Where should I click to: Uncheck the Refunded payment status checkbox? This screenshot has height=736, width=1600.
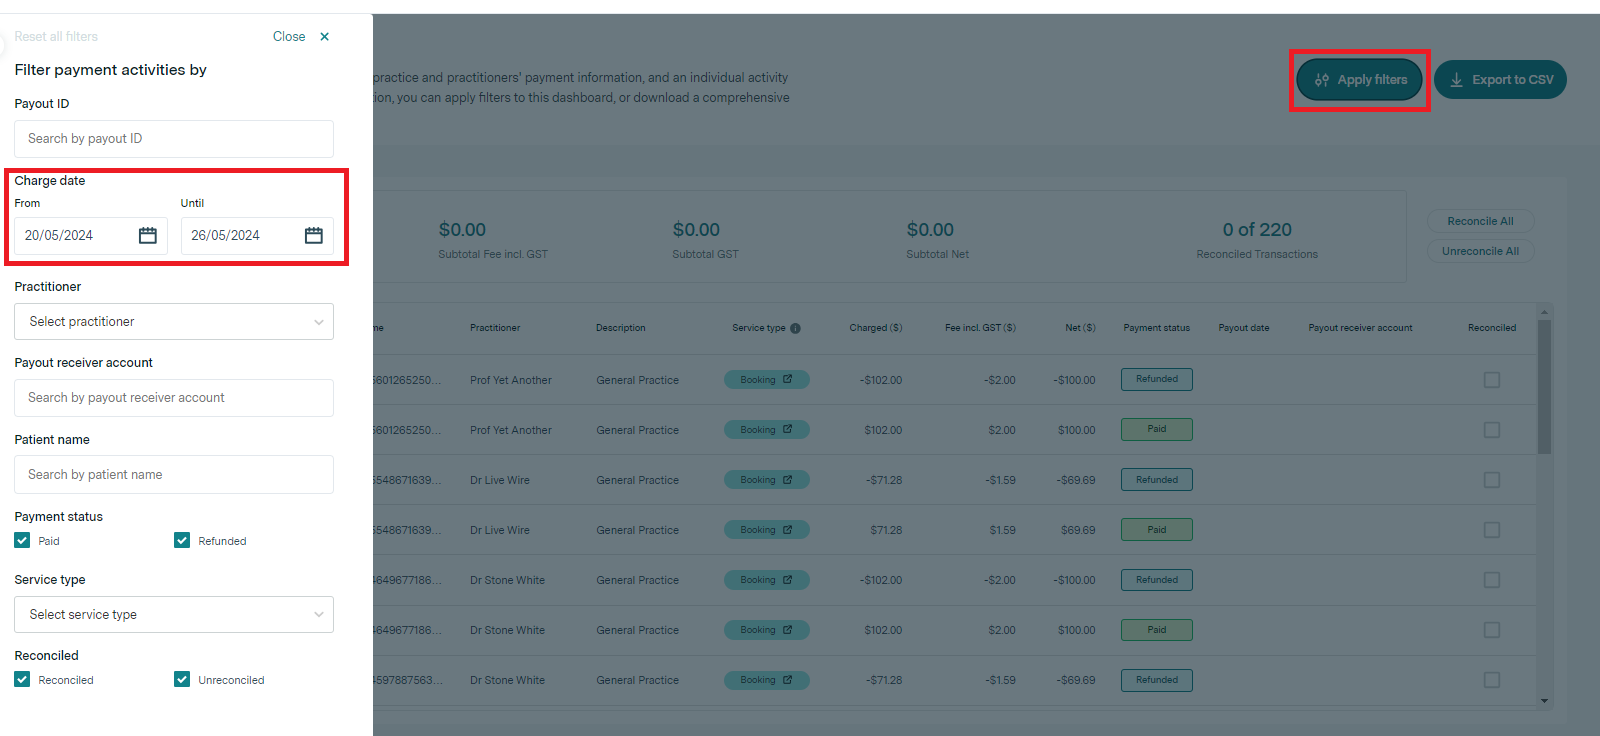coord(182,541)
